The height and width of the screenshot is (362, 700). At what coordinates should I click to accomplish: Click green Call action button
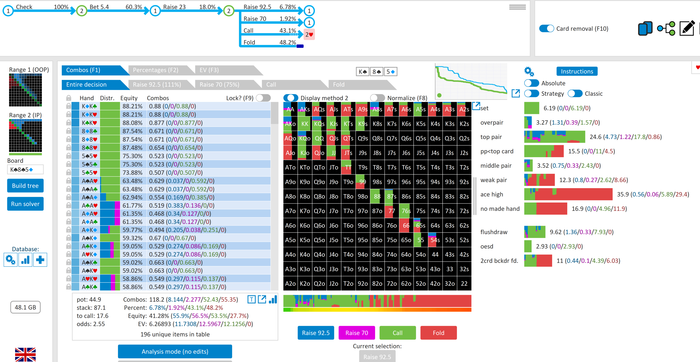[398, 333]
